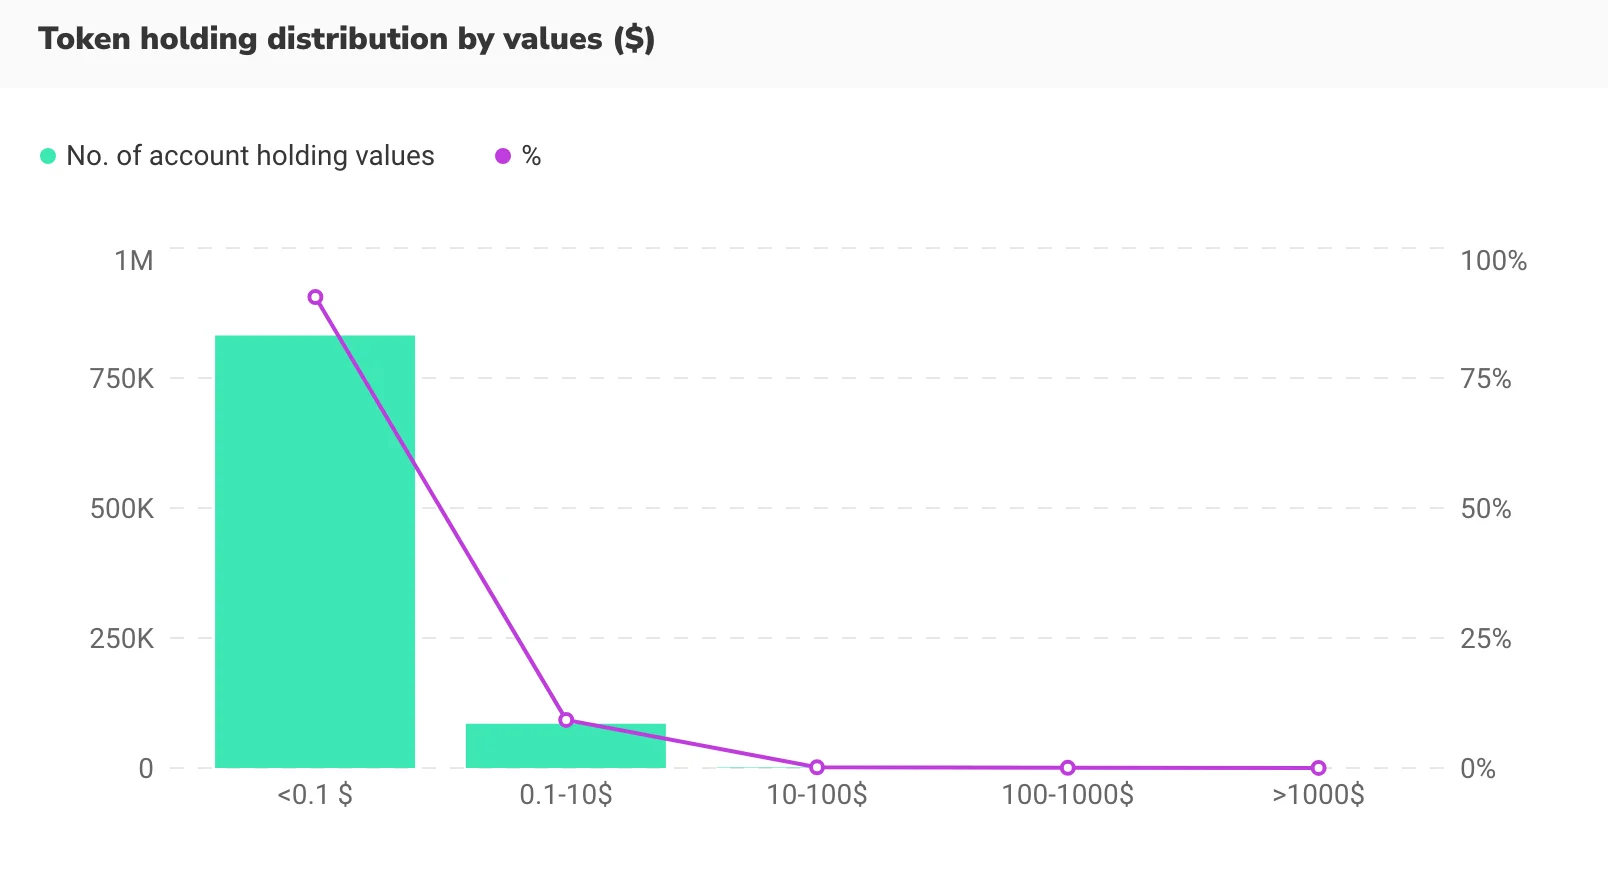Click the purple data point at >1000$
Image resolution: width=1608 pixels, height=870 pixels.
point(1318,768)
